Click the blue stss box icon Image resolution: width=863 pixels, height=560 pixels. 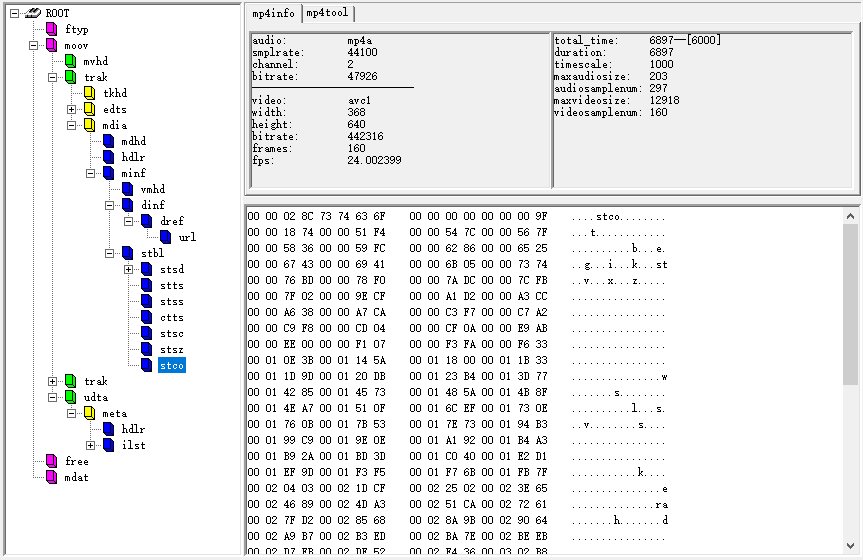click(146, 301)
